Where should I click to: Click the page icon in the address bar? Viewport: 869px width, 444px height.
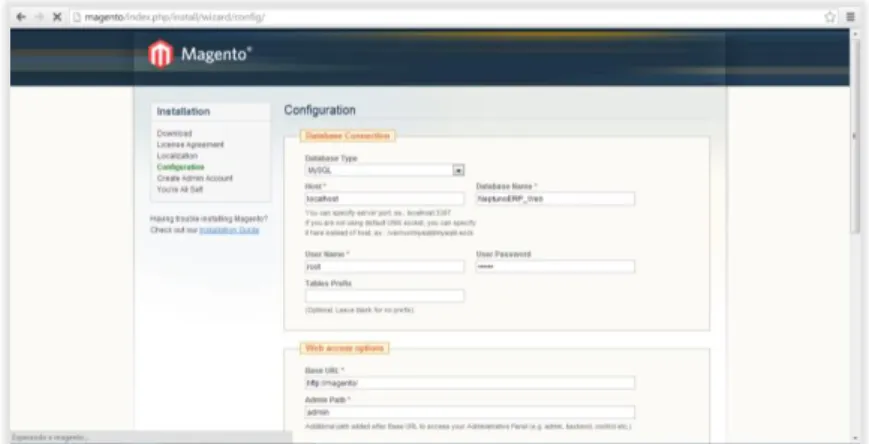[77, 17]
